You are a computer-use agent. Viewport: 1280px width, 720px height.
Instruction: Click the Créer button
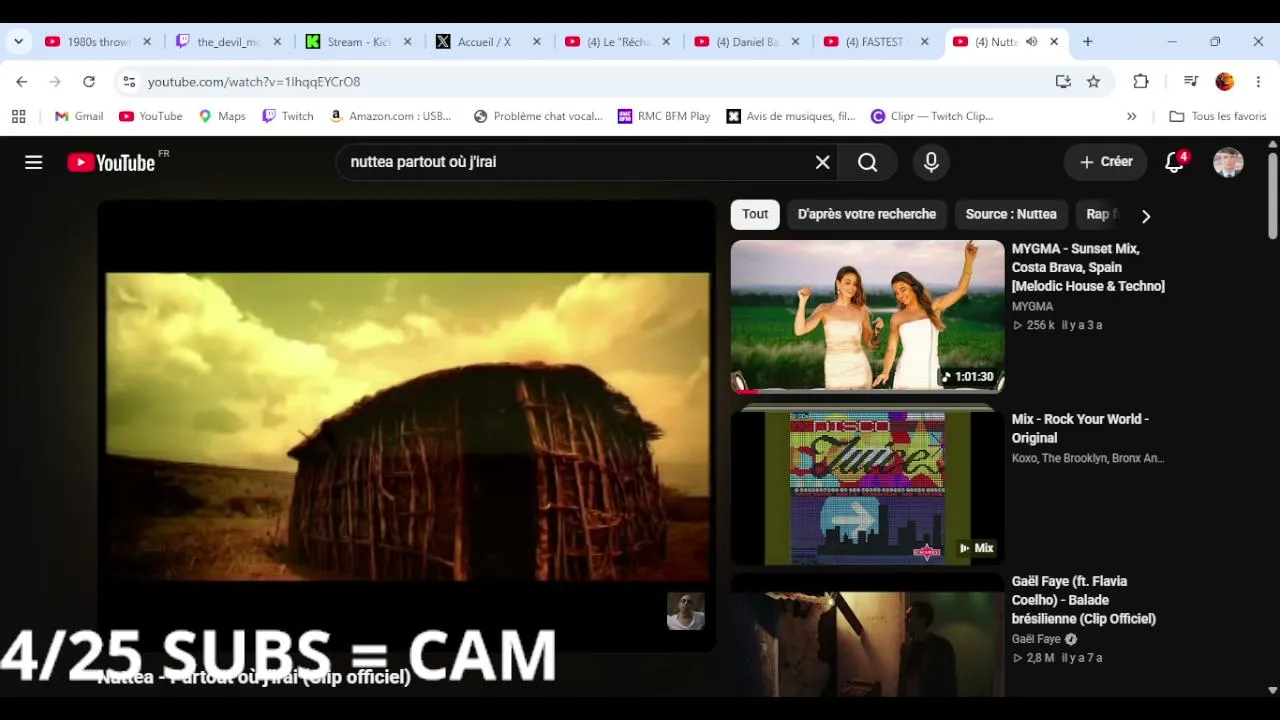1106,162
